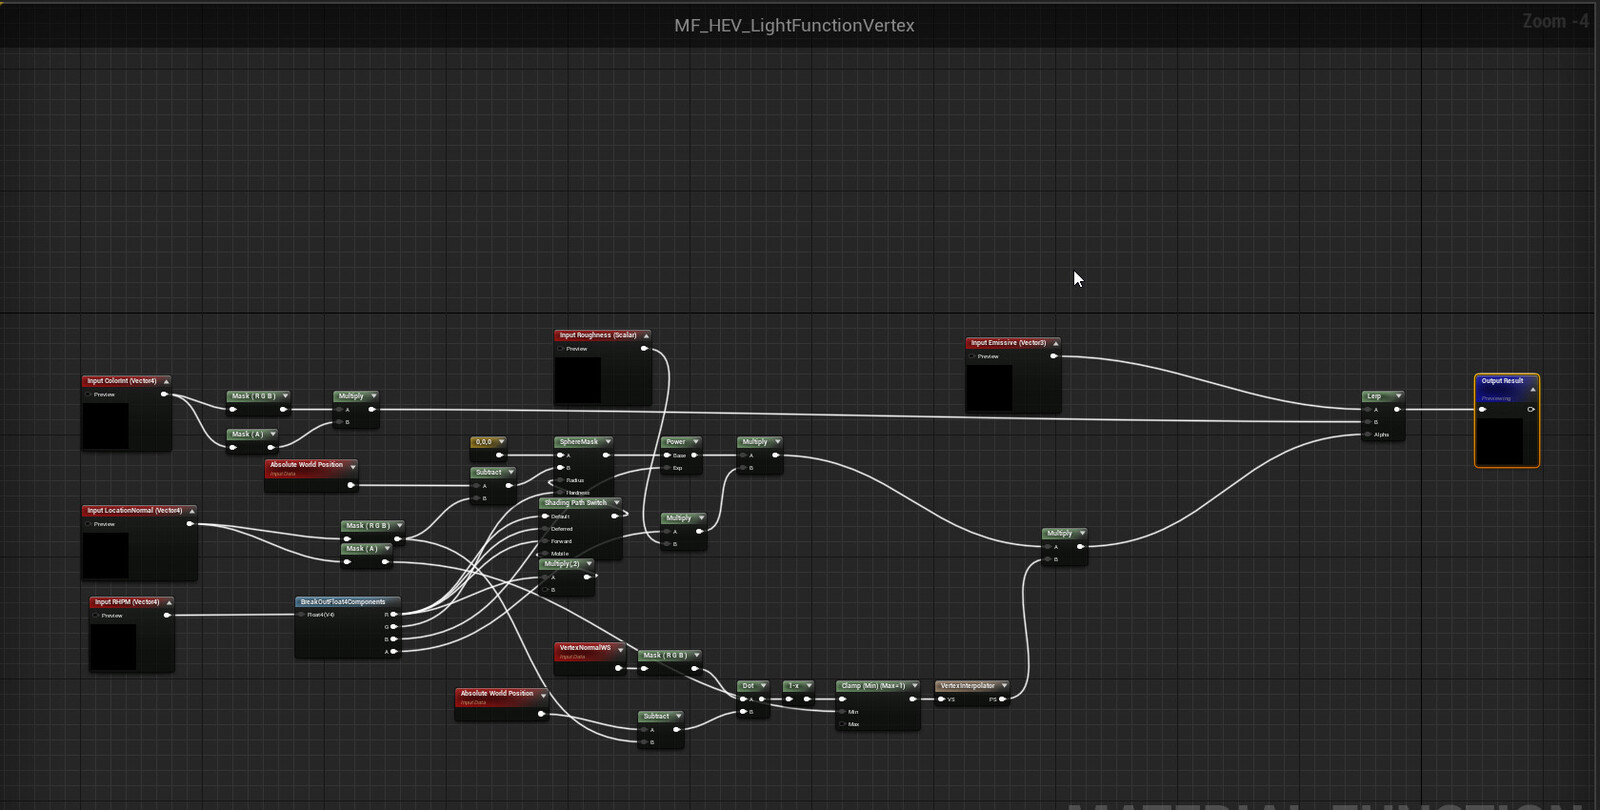This screenshot has height=810, width=1600.
Task: Click the B input pin on Dot node
Action: [x=743, y=712]
